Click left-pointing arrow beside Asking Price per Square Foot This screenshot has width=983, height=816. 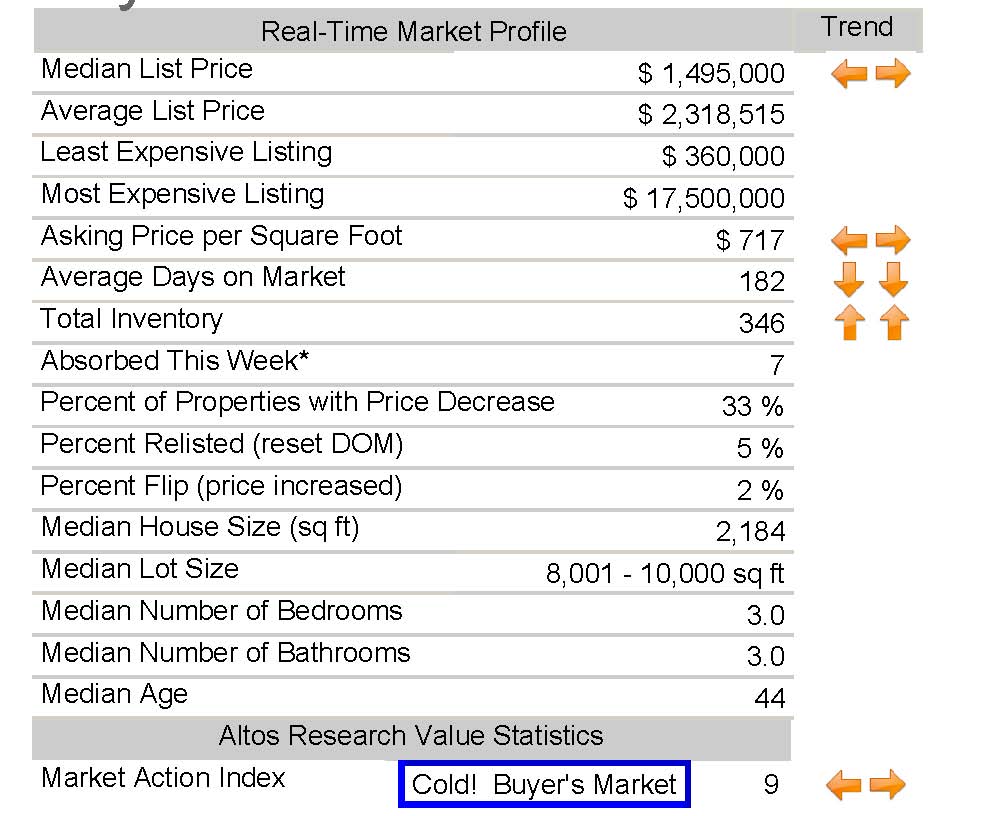tap(848, 240)
